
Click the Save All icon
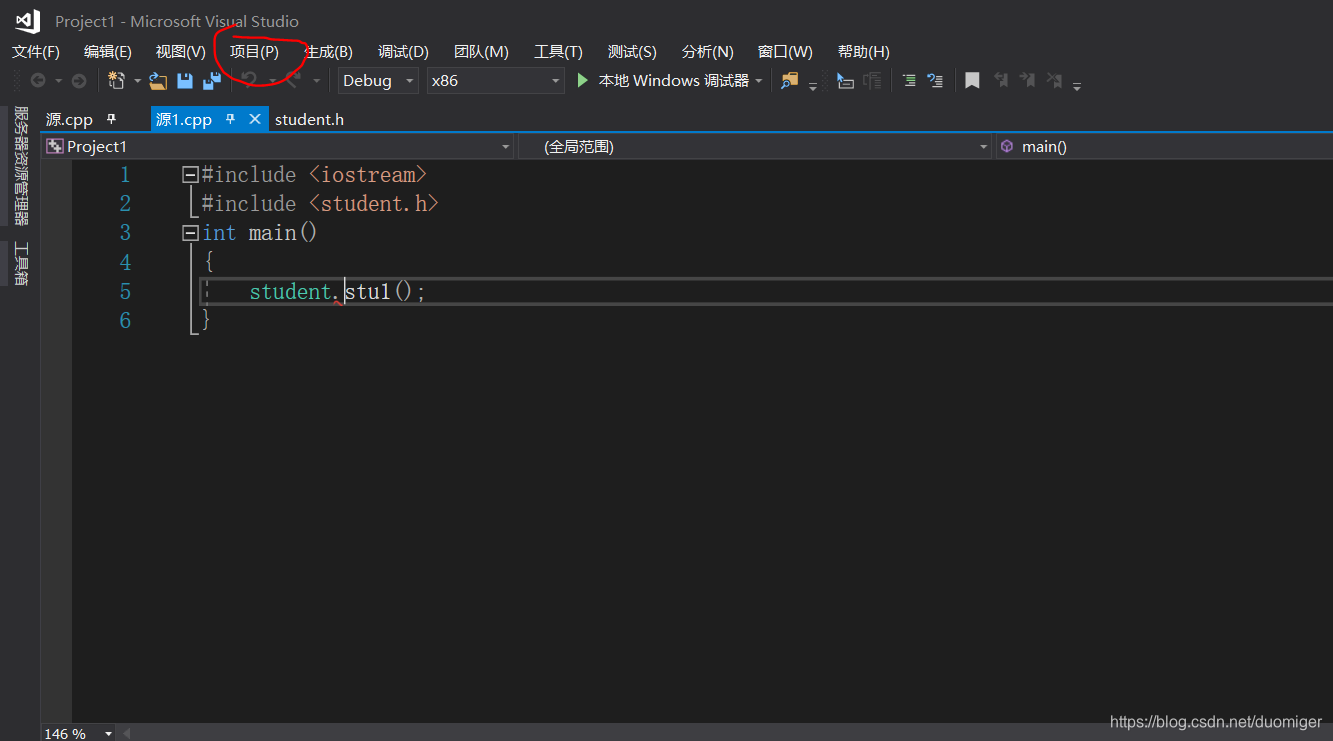pos(212,81)
